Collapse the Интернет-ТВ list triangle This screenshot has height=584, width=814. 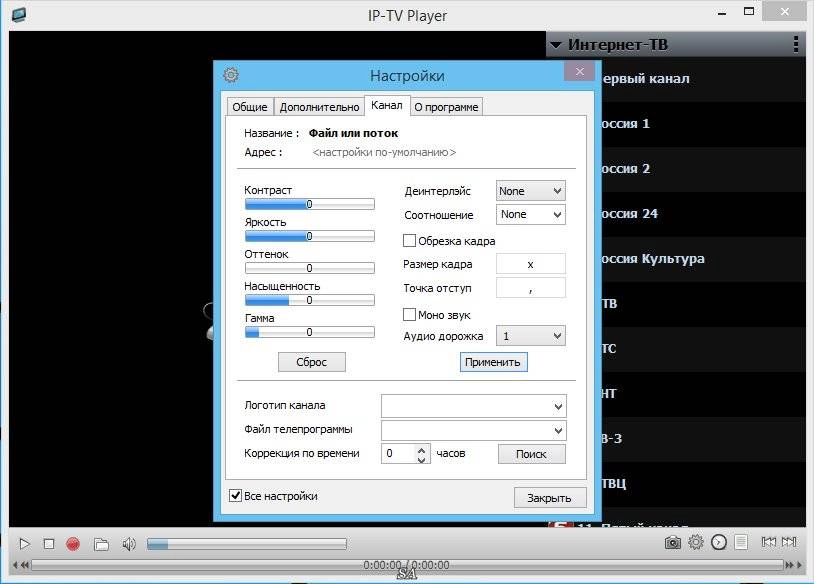(x=555, y=45)
